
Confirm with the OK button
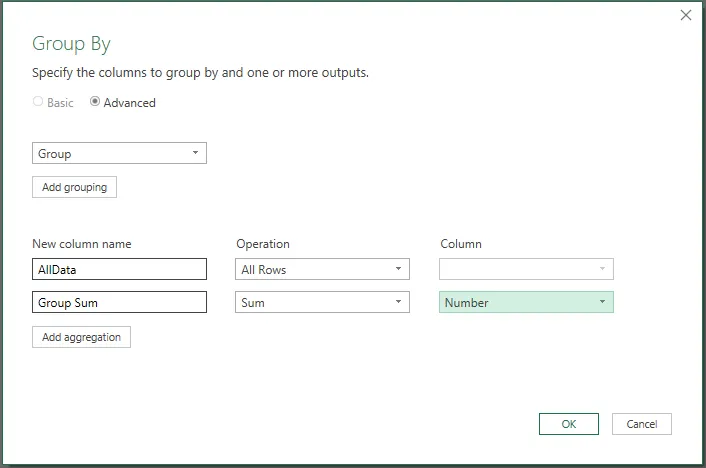(x=569, y=424)
